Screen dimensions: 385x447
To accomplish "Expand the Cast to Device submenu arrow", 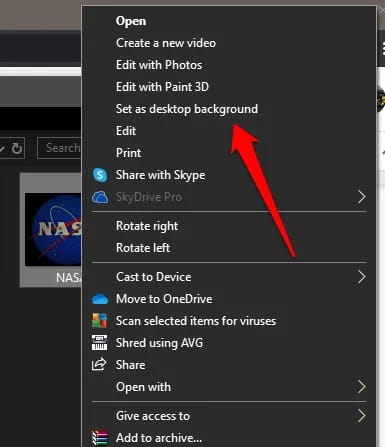I will tap(362, 277).
